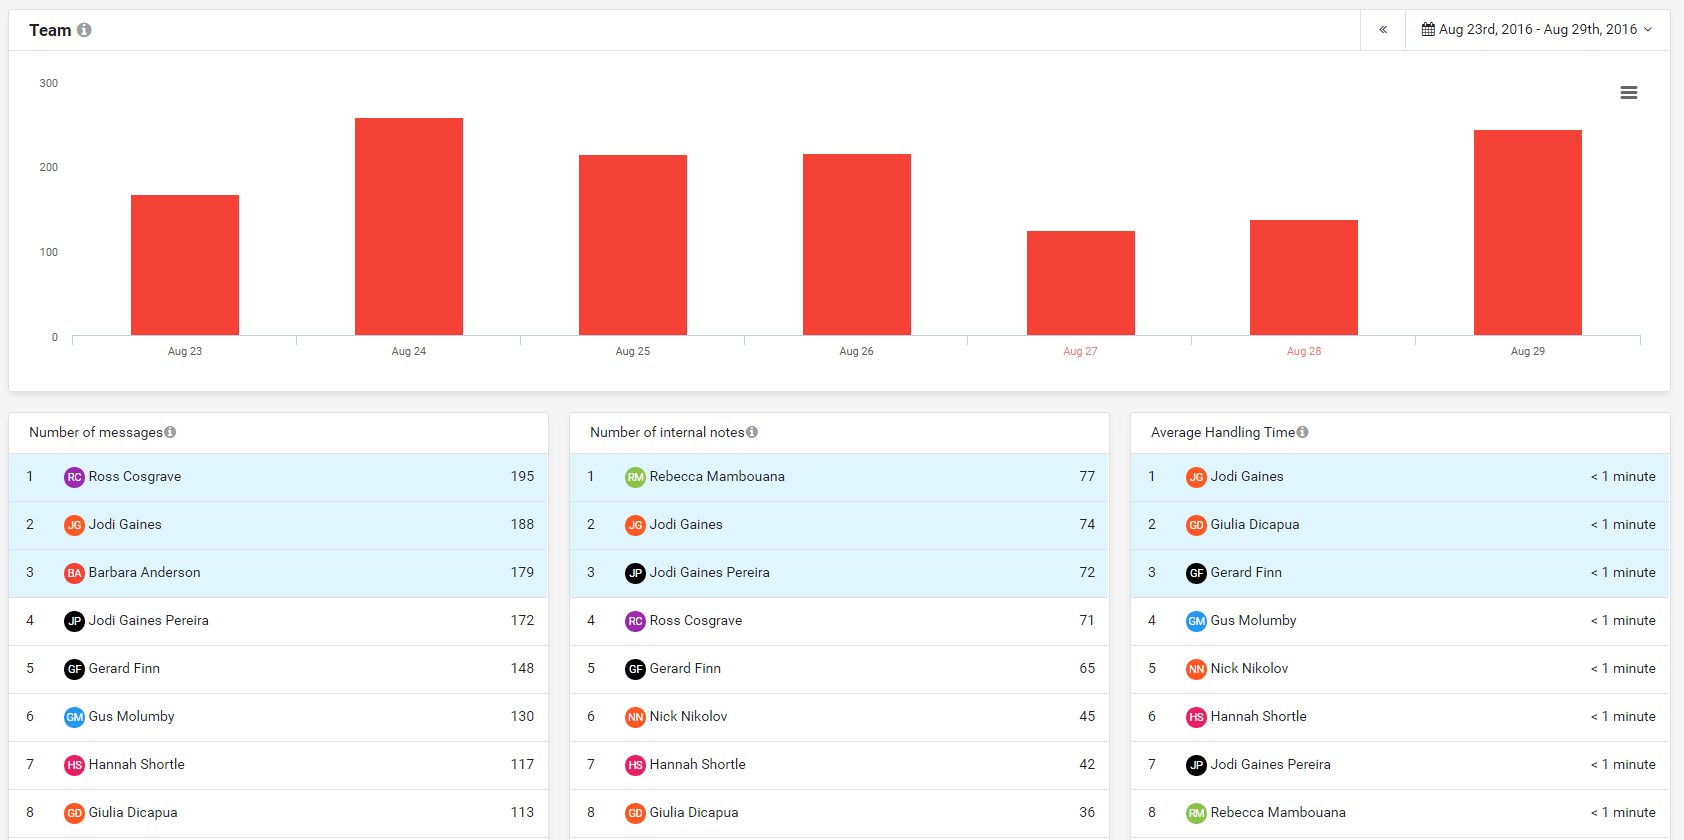The width and height of the screenshot is (1684, 840).
Task: Click internal notes count 45 for Nick Nikolov
Action: [x=1087, y=716]
